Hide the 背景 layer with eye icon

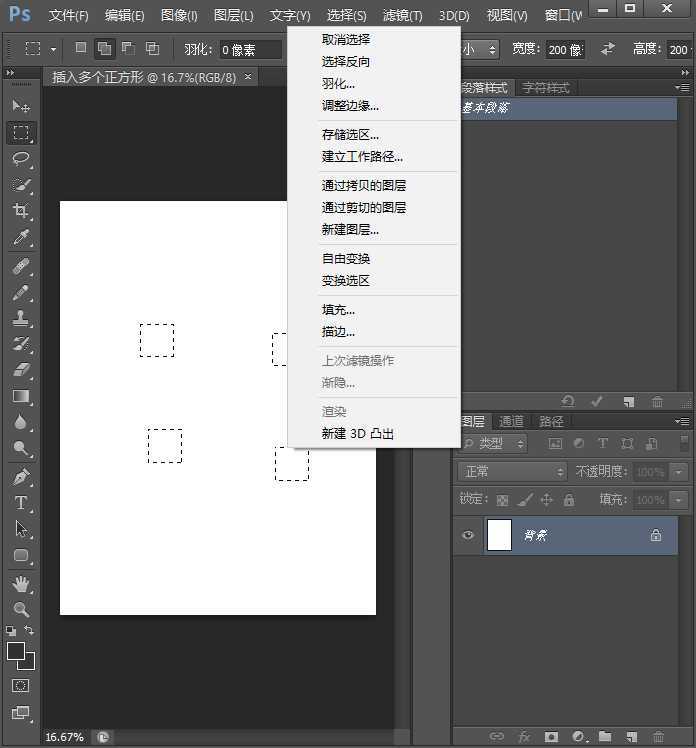468,535
